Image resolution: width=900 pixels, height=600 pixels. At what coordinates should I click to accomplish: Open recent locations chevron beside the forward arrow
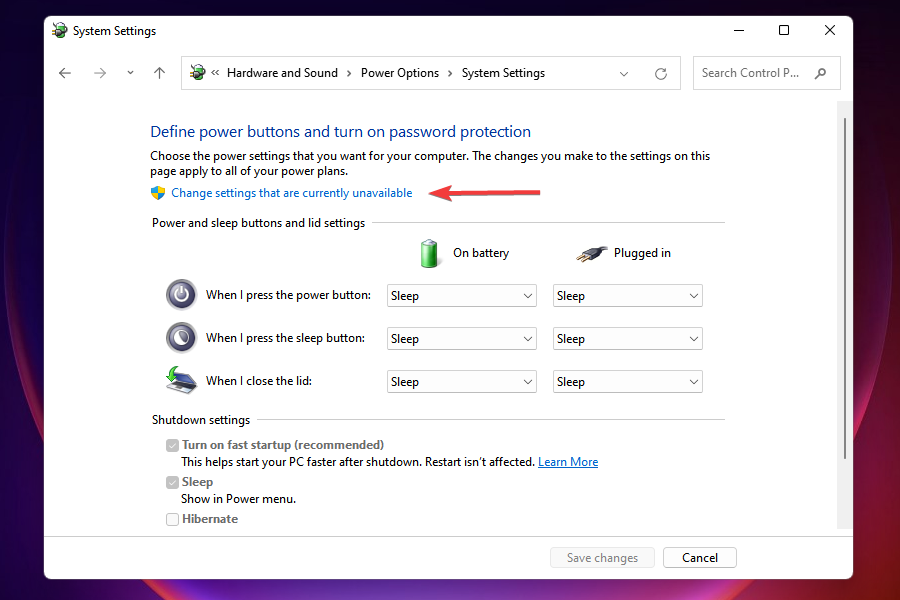pos(130,73)
